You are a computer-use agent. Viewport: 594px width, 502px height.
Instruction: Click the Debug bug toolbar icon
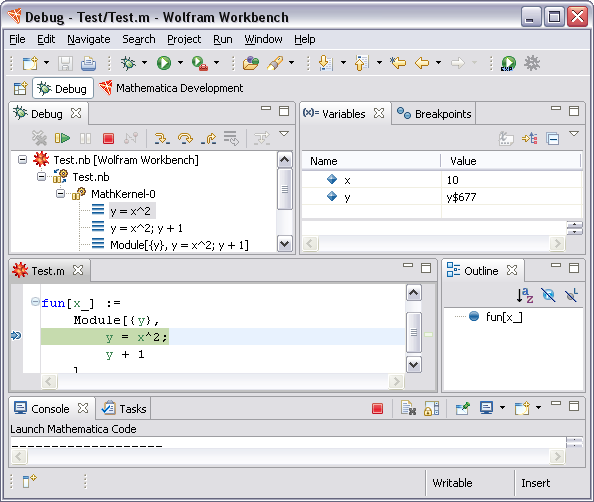128,63
